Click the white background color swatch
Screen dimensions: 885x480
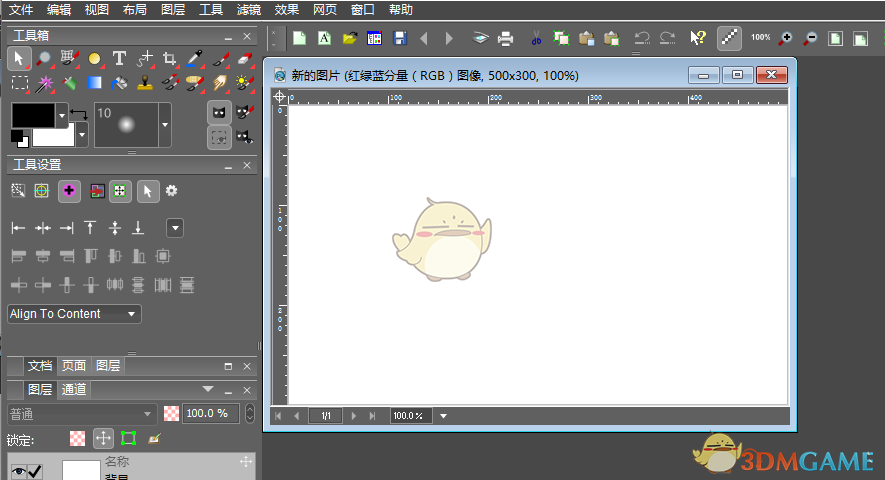(x=54, y=136)
